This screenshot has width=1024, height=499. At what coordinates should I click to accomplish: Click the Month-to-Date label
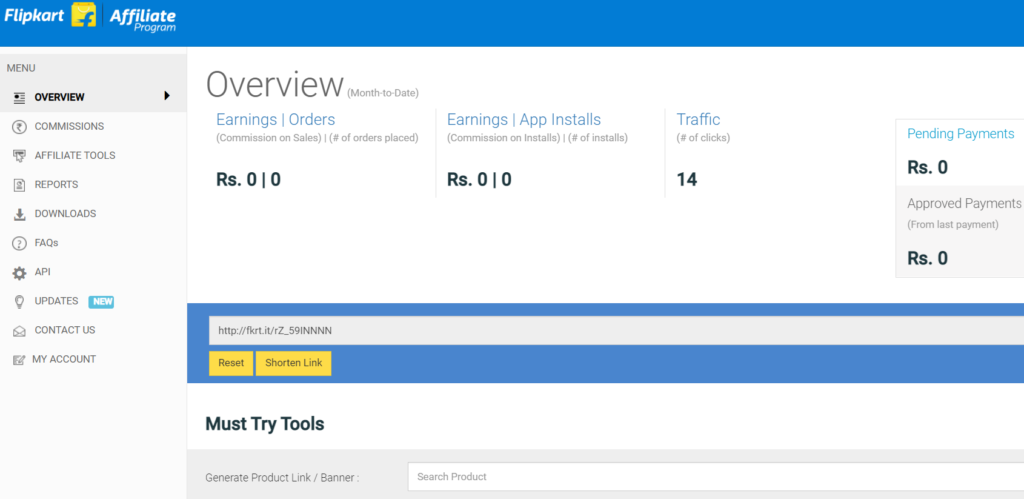(383, 93)
